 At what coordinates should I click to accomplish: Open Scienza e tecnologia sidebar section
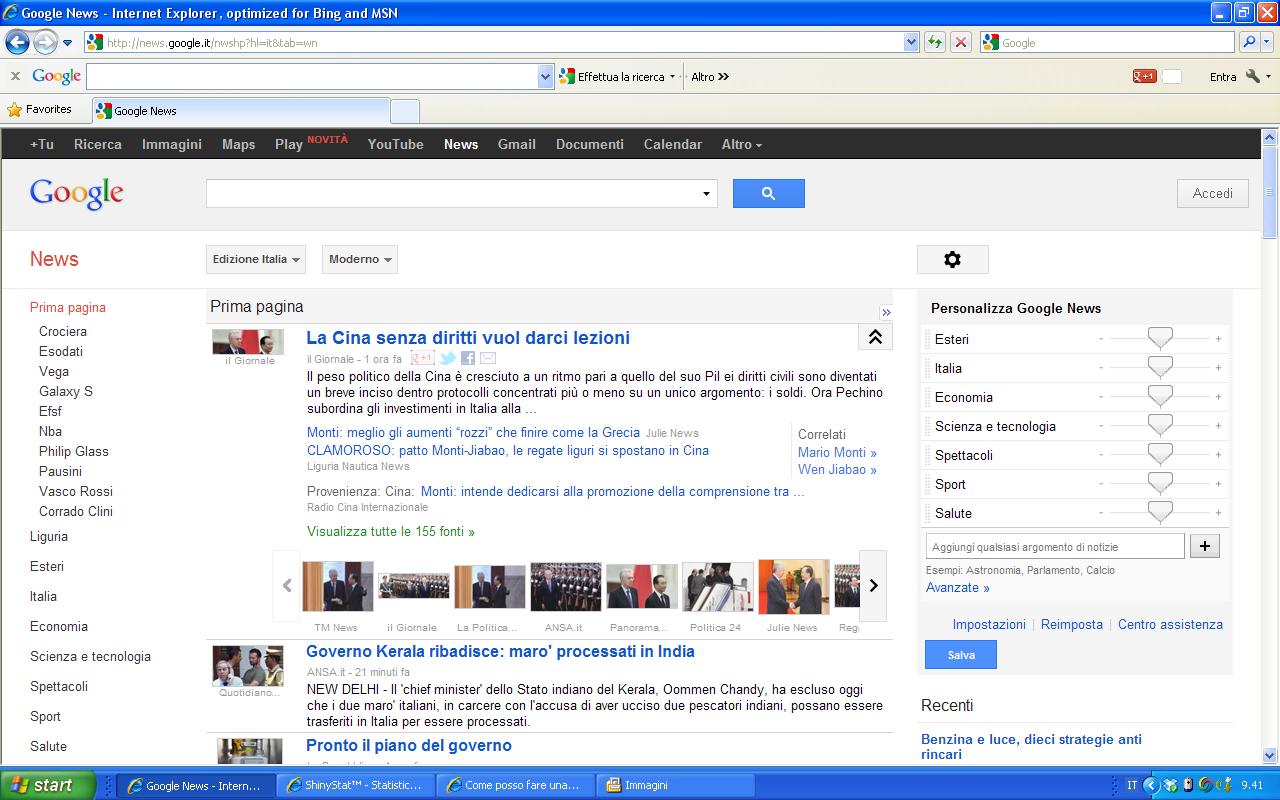(90, 656)
